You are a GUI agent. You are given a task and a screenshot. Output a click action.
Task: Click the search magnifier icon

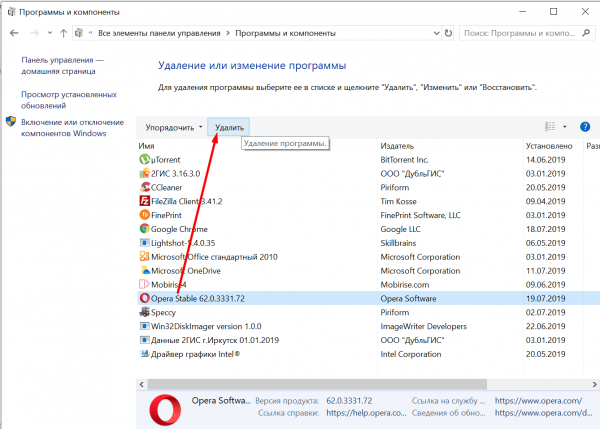click(x=586, y=33)
